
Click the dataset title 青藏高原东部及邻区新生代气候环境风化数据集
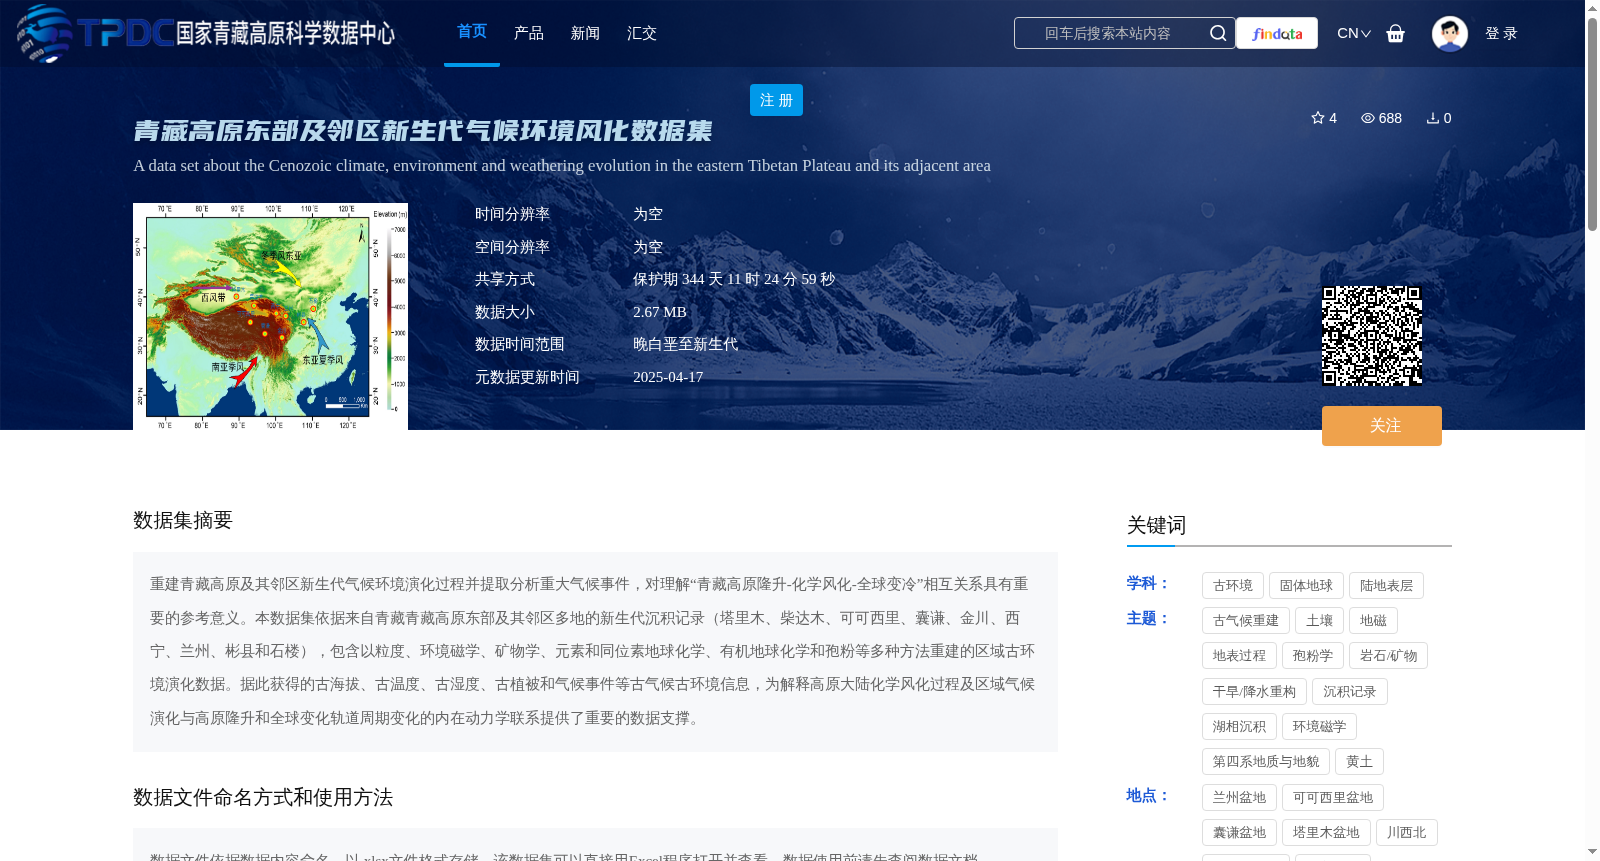click(x=423, y=131)
